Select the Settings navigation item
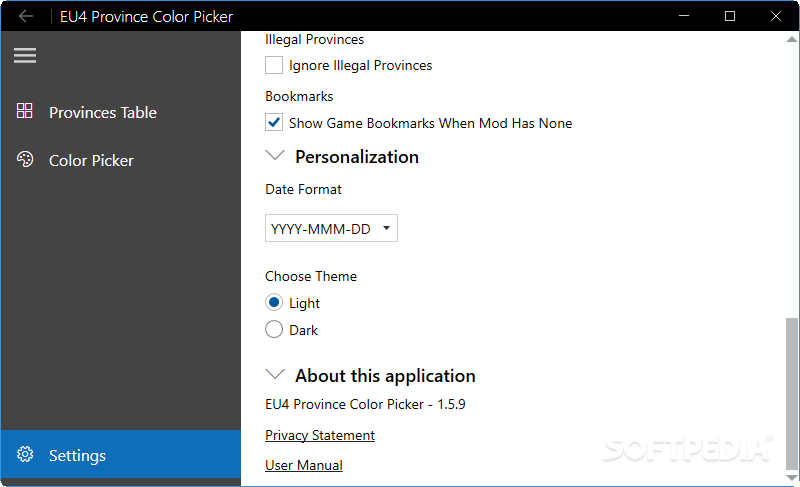Image resolution: width=800 pixels, height=487 pixels. pyautogui.click(x=121, y=454)
